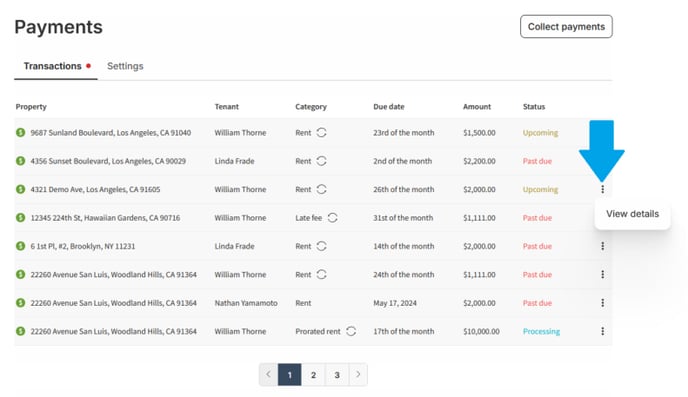Click the Upcoming status in the 4321 Demo Ave row

(x=540, y=190)
